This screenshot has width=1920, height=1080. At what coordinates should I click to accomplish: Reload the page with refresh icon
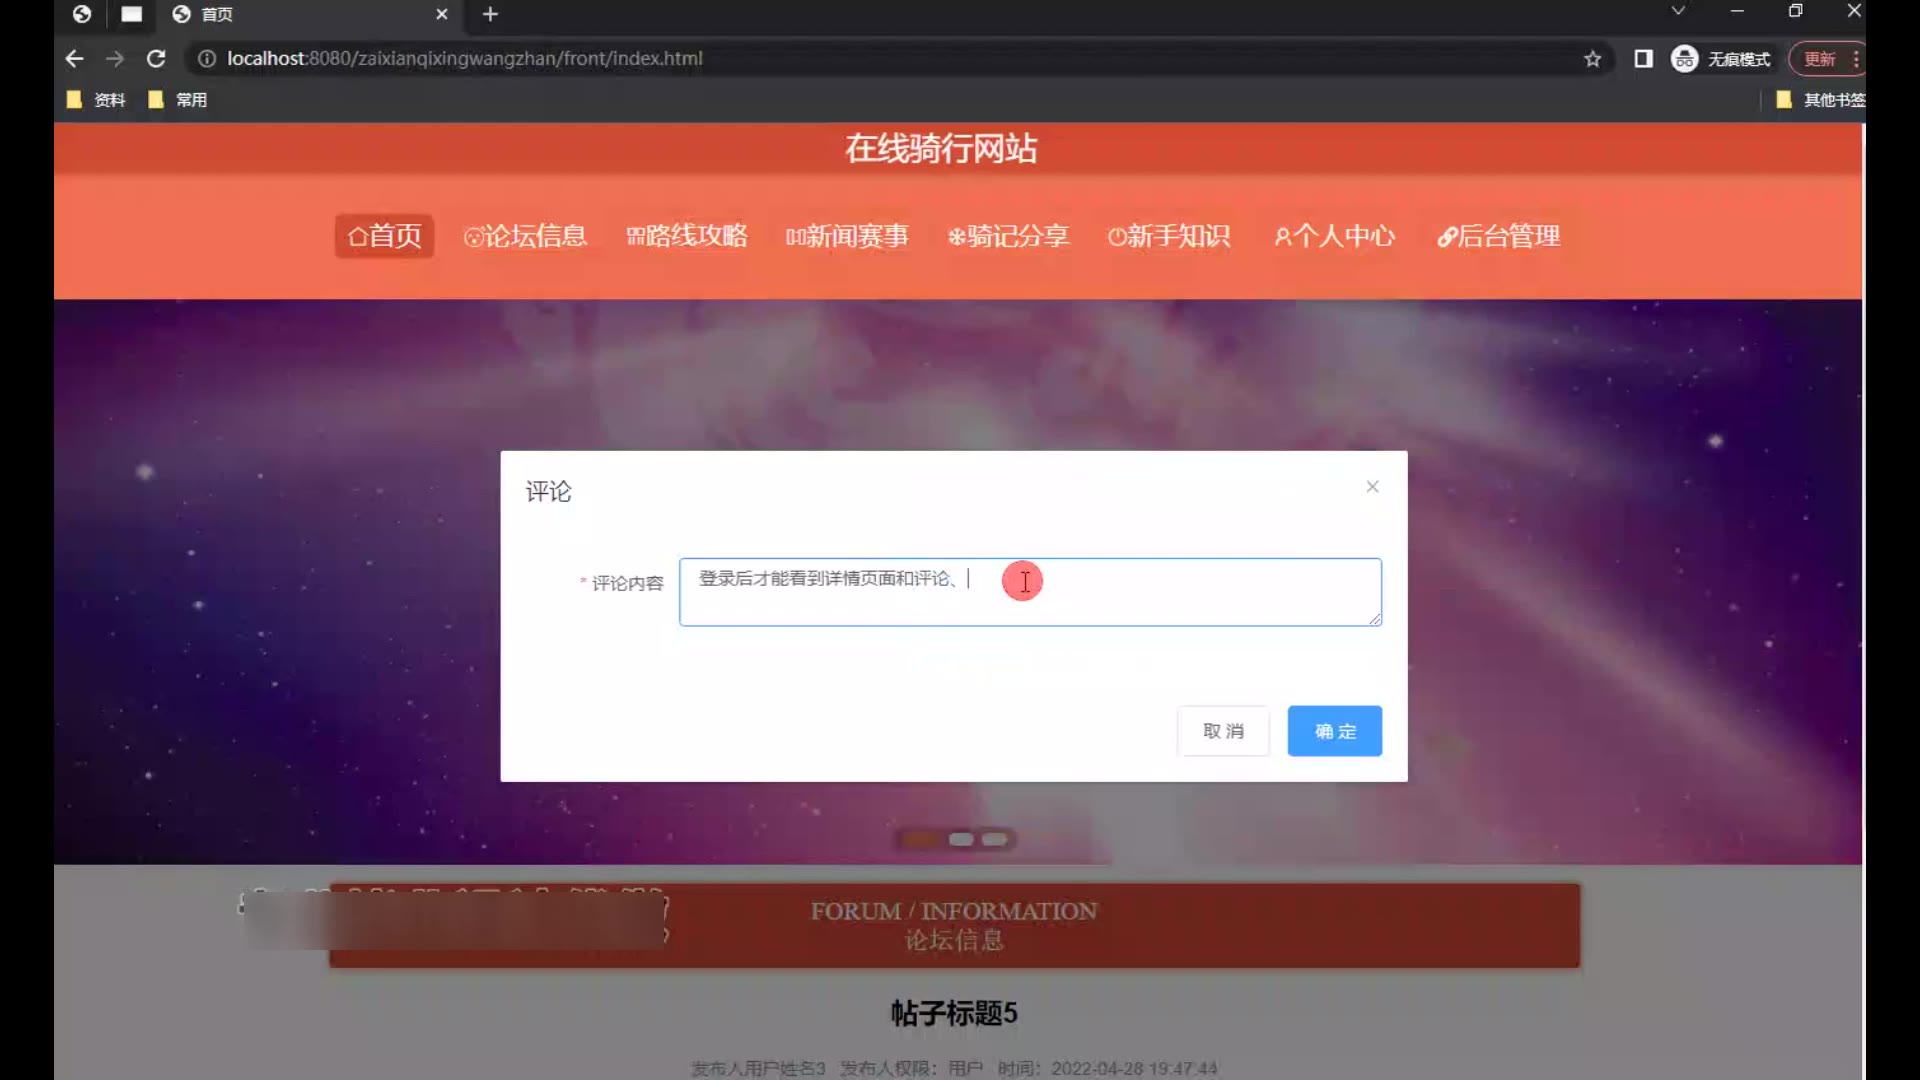click(x=156, y=59)
